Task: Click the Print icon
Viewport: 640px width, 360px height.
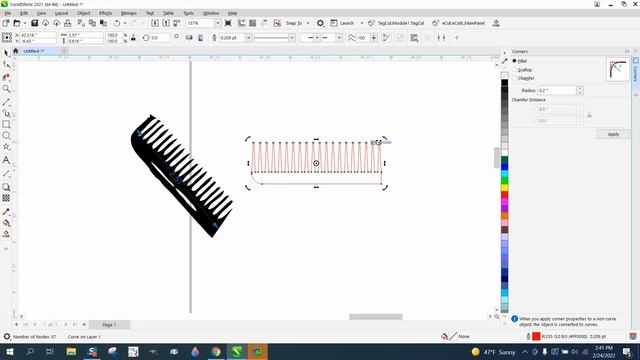Action: coord(68,23)
